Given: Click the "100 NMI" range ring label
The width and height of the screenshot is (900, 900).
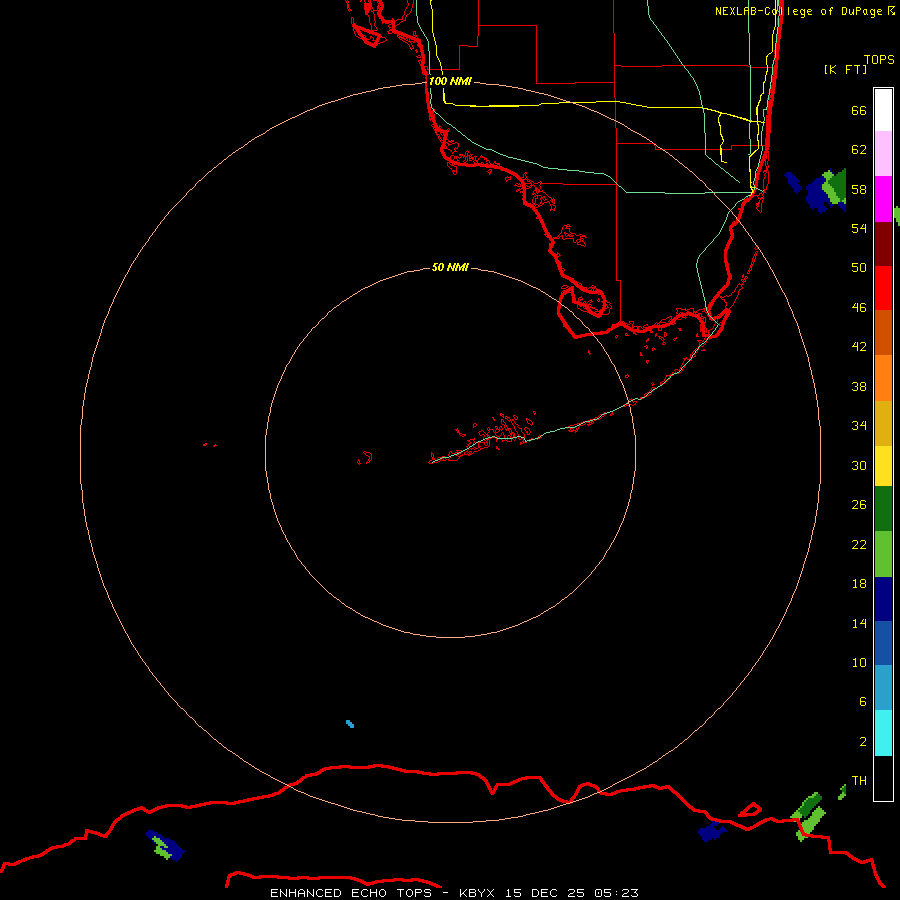Looking at the screenshot, I should point(451,82).
